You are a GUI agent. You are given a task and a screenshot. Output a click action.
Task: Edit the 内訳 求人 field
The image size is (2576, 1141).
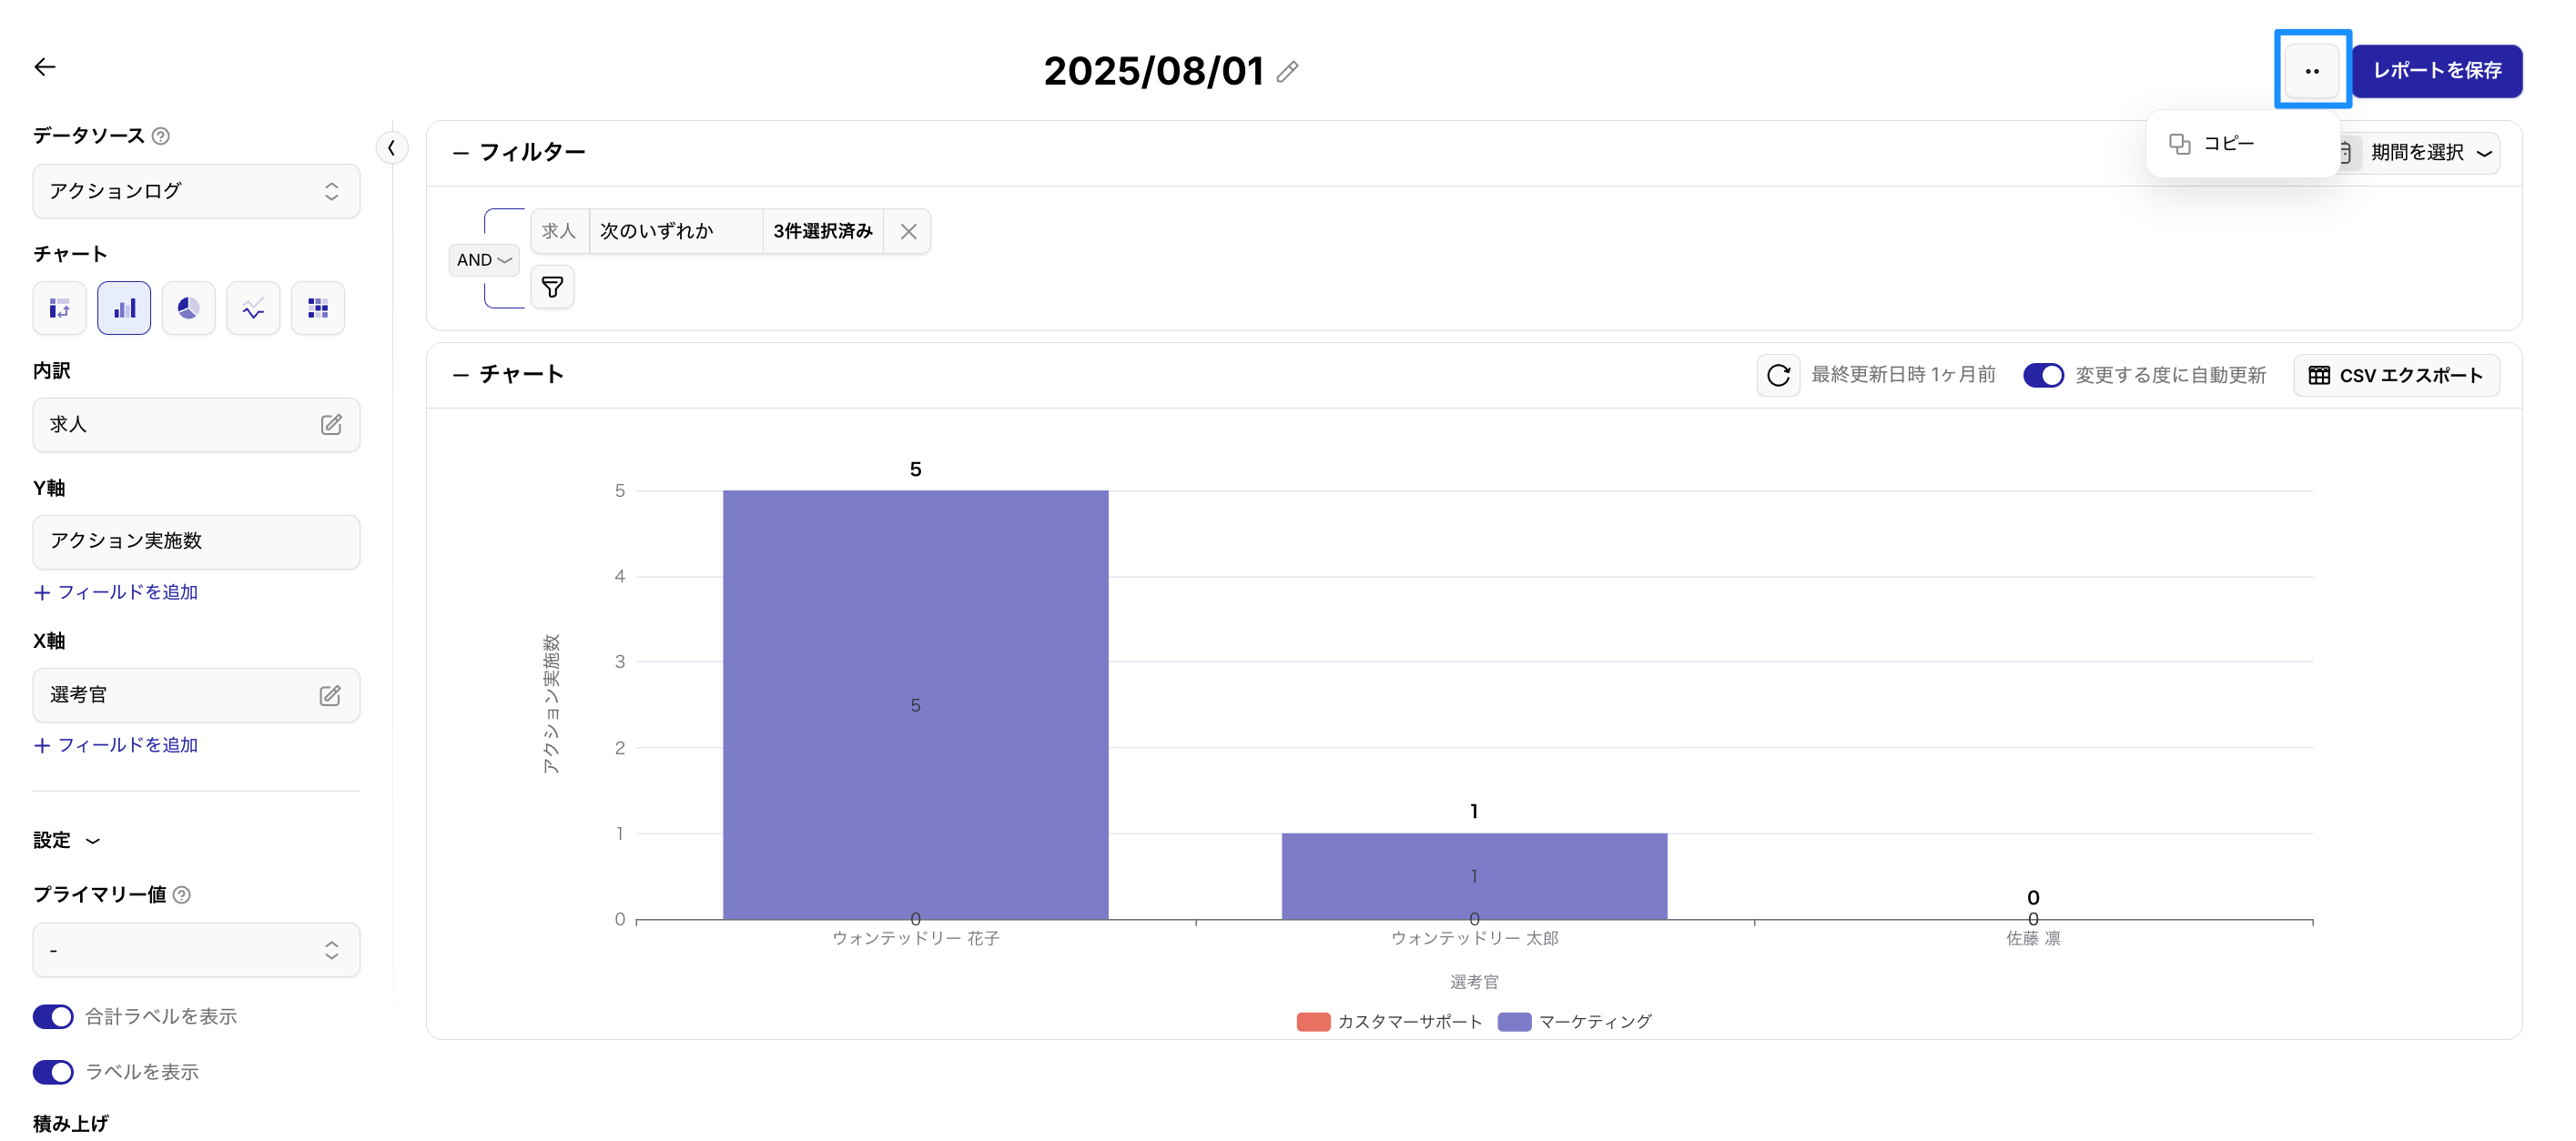pyautogui.click(x=331, y=425)
